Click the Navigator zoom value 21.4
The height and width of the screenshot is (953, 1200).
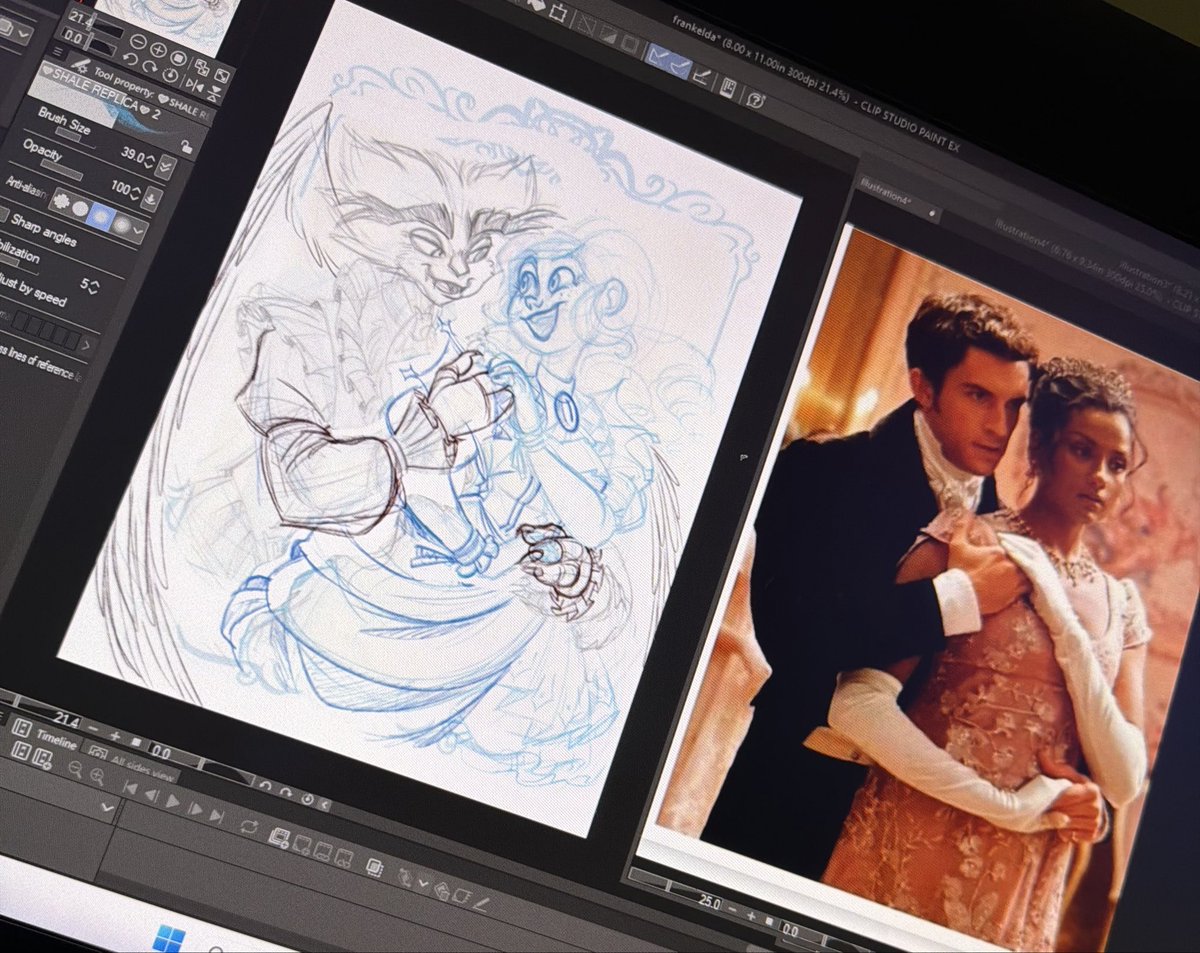[80, 17]
